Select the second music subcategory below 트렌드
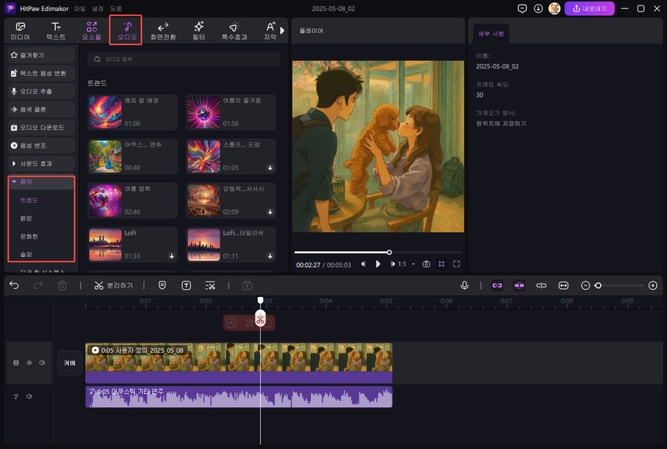667x449 pixels. 26,218
